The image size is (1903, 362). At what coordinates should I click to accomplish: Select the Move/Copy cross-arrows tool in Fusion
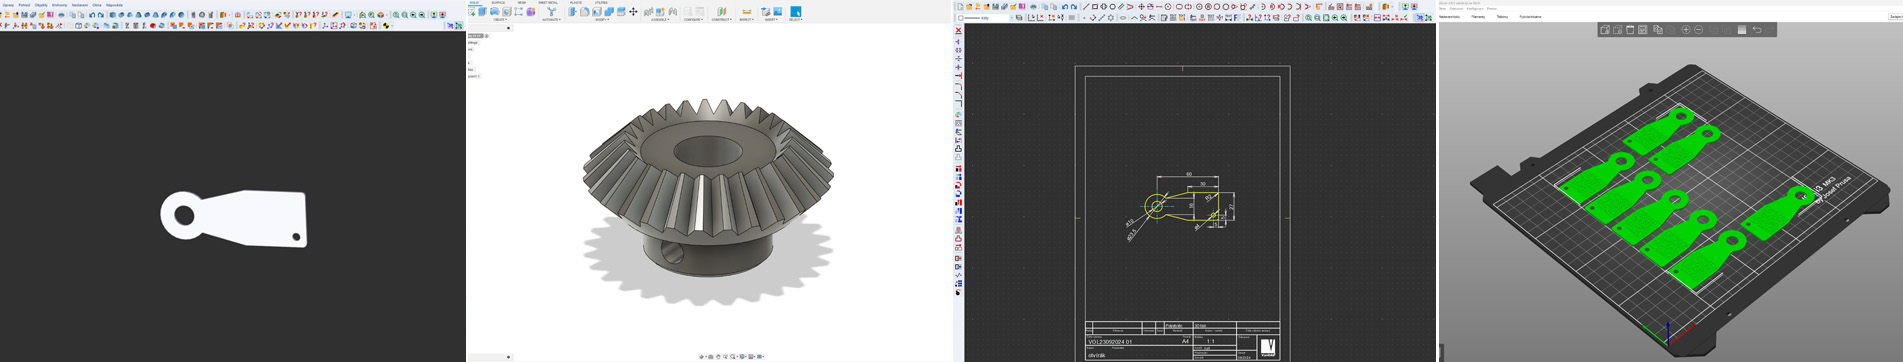[x=633, y=12]
